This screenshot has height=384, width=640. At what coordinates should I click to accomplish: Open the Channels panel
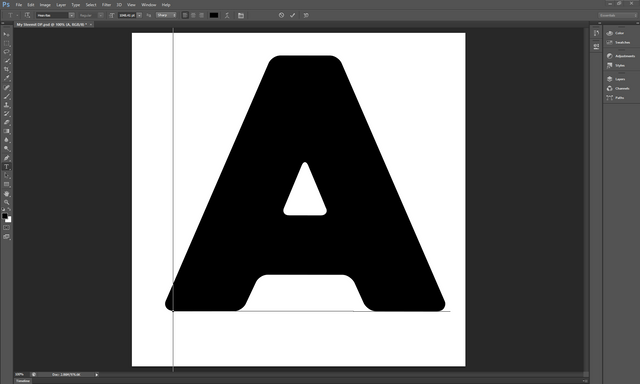618,89
